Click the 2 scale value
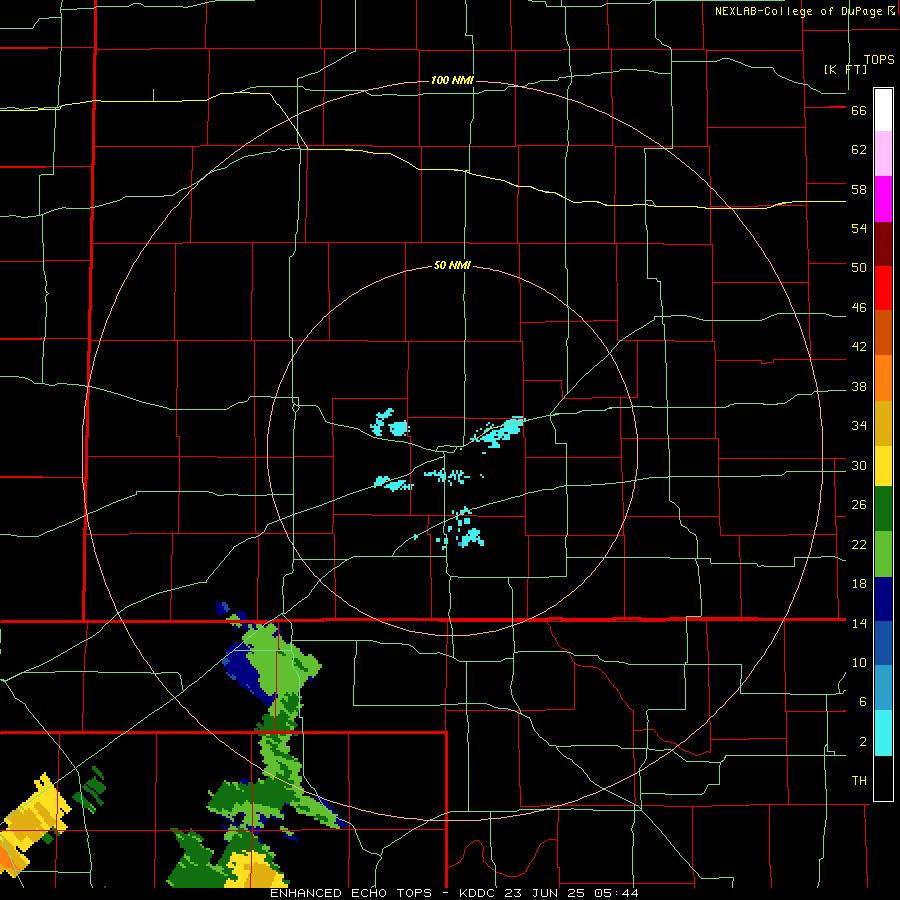Image resolution: width=900 pixels, height=900 pixels. pos(863,742)
